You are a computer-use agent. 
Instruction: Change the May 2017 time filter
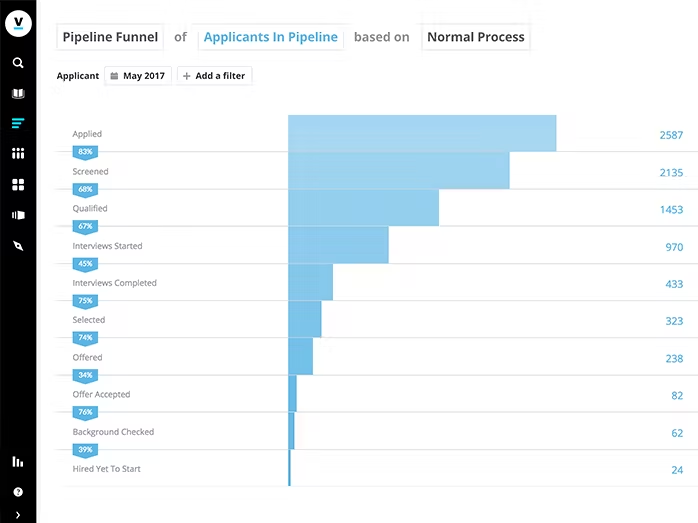(x=138, y=76)
